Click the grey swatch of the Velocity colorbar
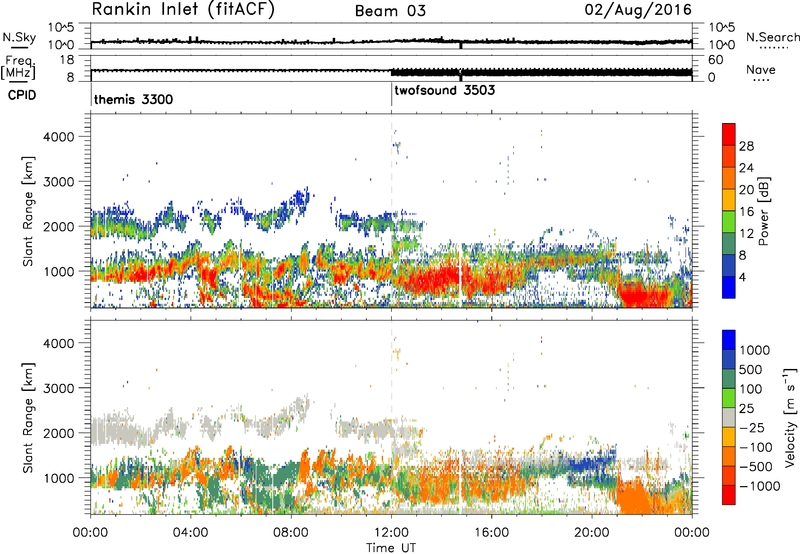Viewport: 800px width, 554px height. (x=729, y=418)
